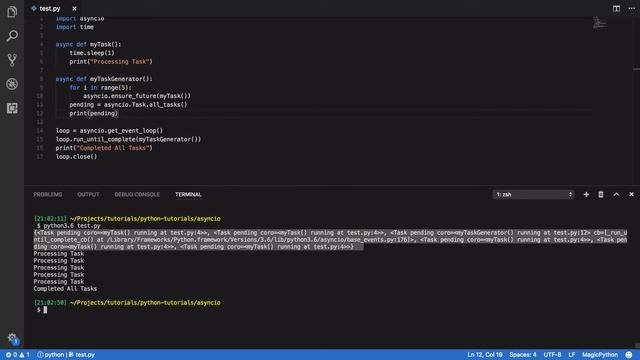Screen dimensions: 640x360
Task: Open the Manage gear settings icon
Action: point(12,338)
